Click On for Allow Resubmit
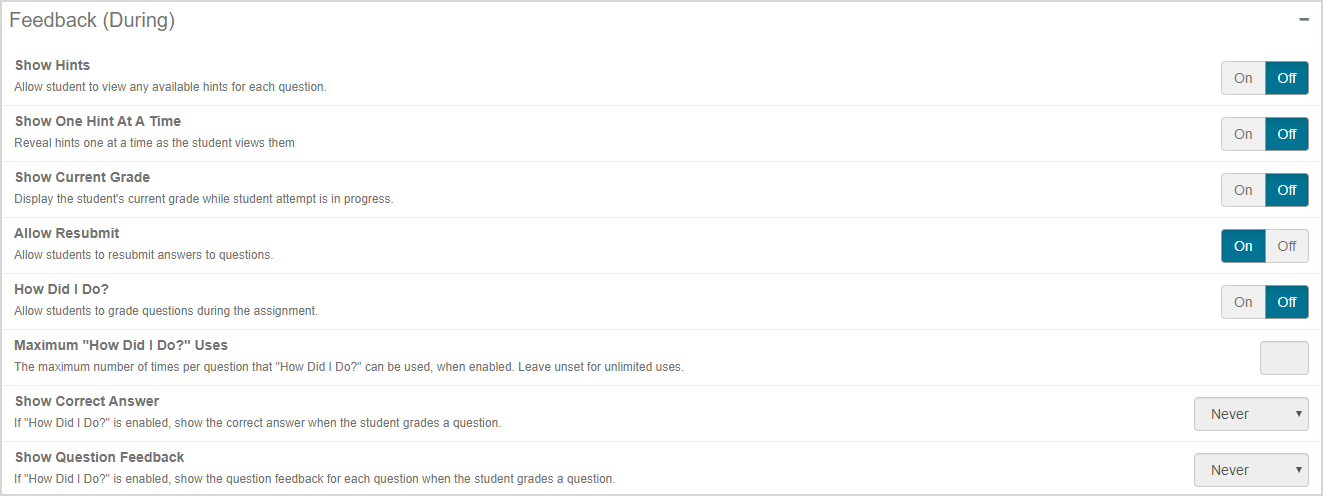The image size is (1323, 496). click(1243, 246)
